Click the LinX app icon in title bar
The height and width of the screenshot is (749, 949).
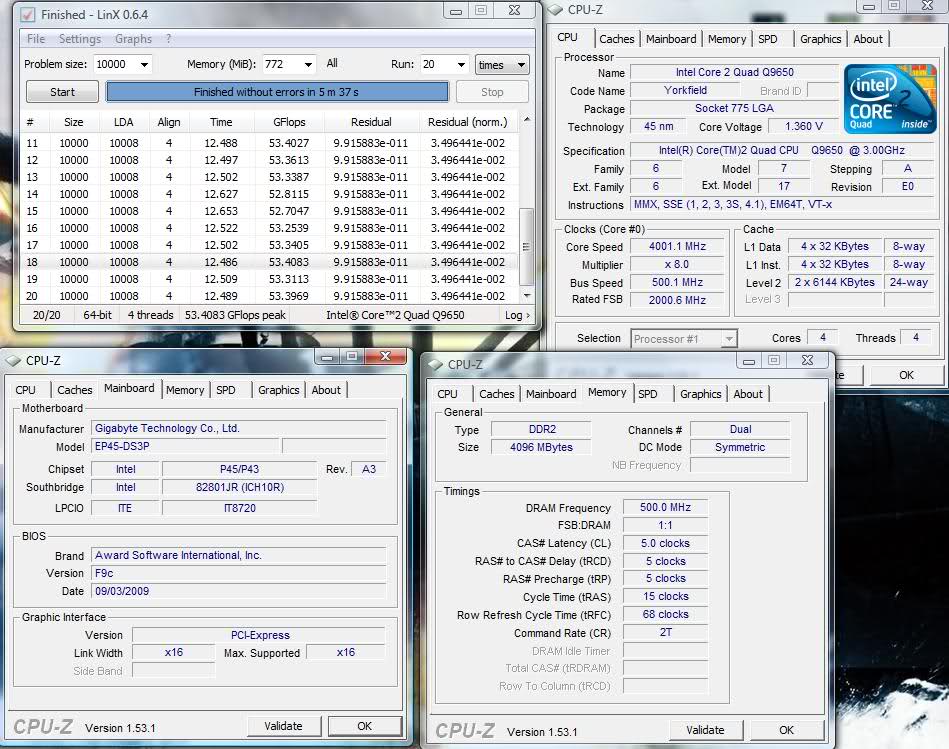click(x=28, y=14)
